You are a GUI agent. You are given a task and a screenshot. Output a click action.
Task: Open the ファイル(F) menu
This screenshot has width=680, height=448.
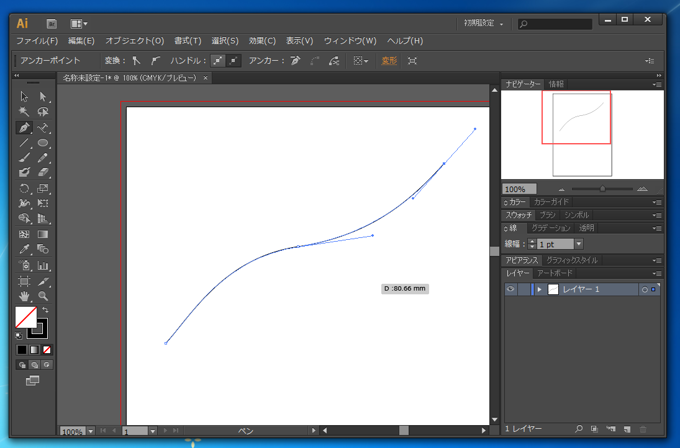coord(37,41)
